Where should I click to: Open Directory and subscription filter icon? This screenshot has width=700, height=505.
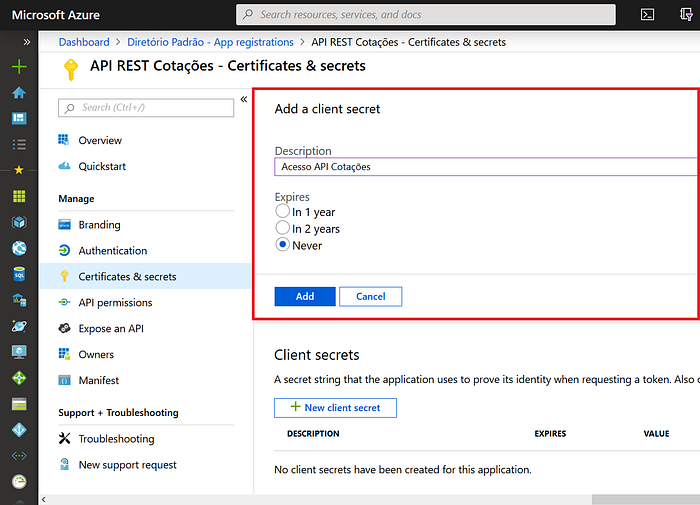(686, 15)
